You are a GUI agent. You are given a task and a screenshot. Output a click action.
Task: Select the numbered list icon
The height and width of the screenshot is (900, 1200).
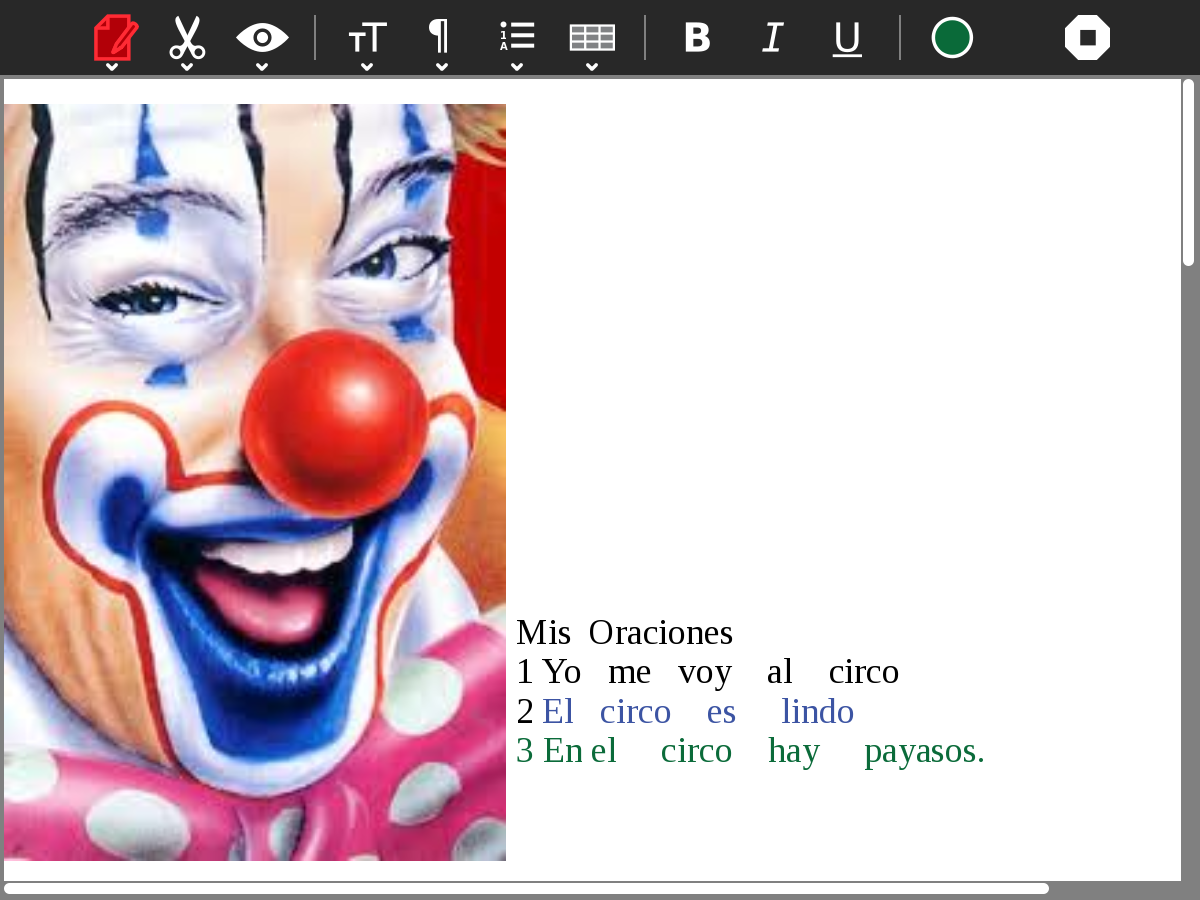point(516,37)
